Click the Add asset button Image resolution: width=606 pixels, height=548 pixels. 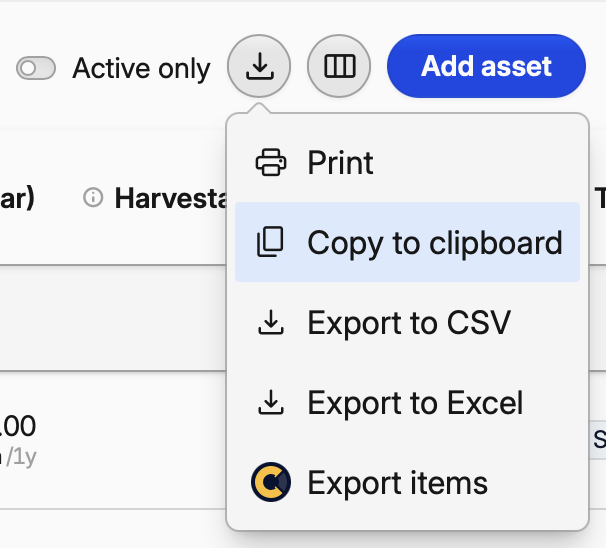pos(486,66)
